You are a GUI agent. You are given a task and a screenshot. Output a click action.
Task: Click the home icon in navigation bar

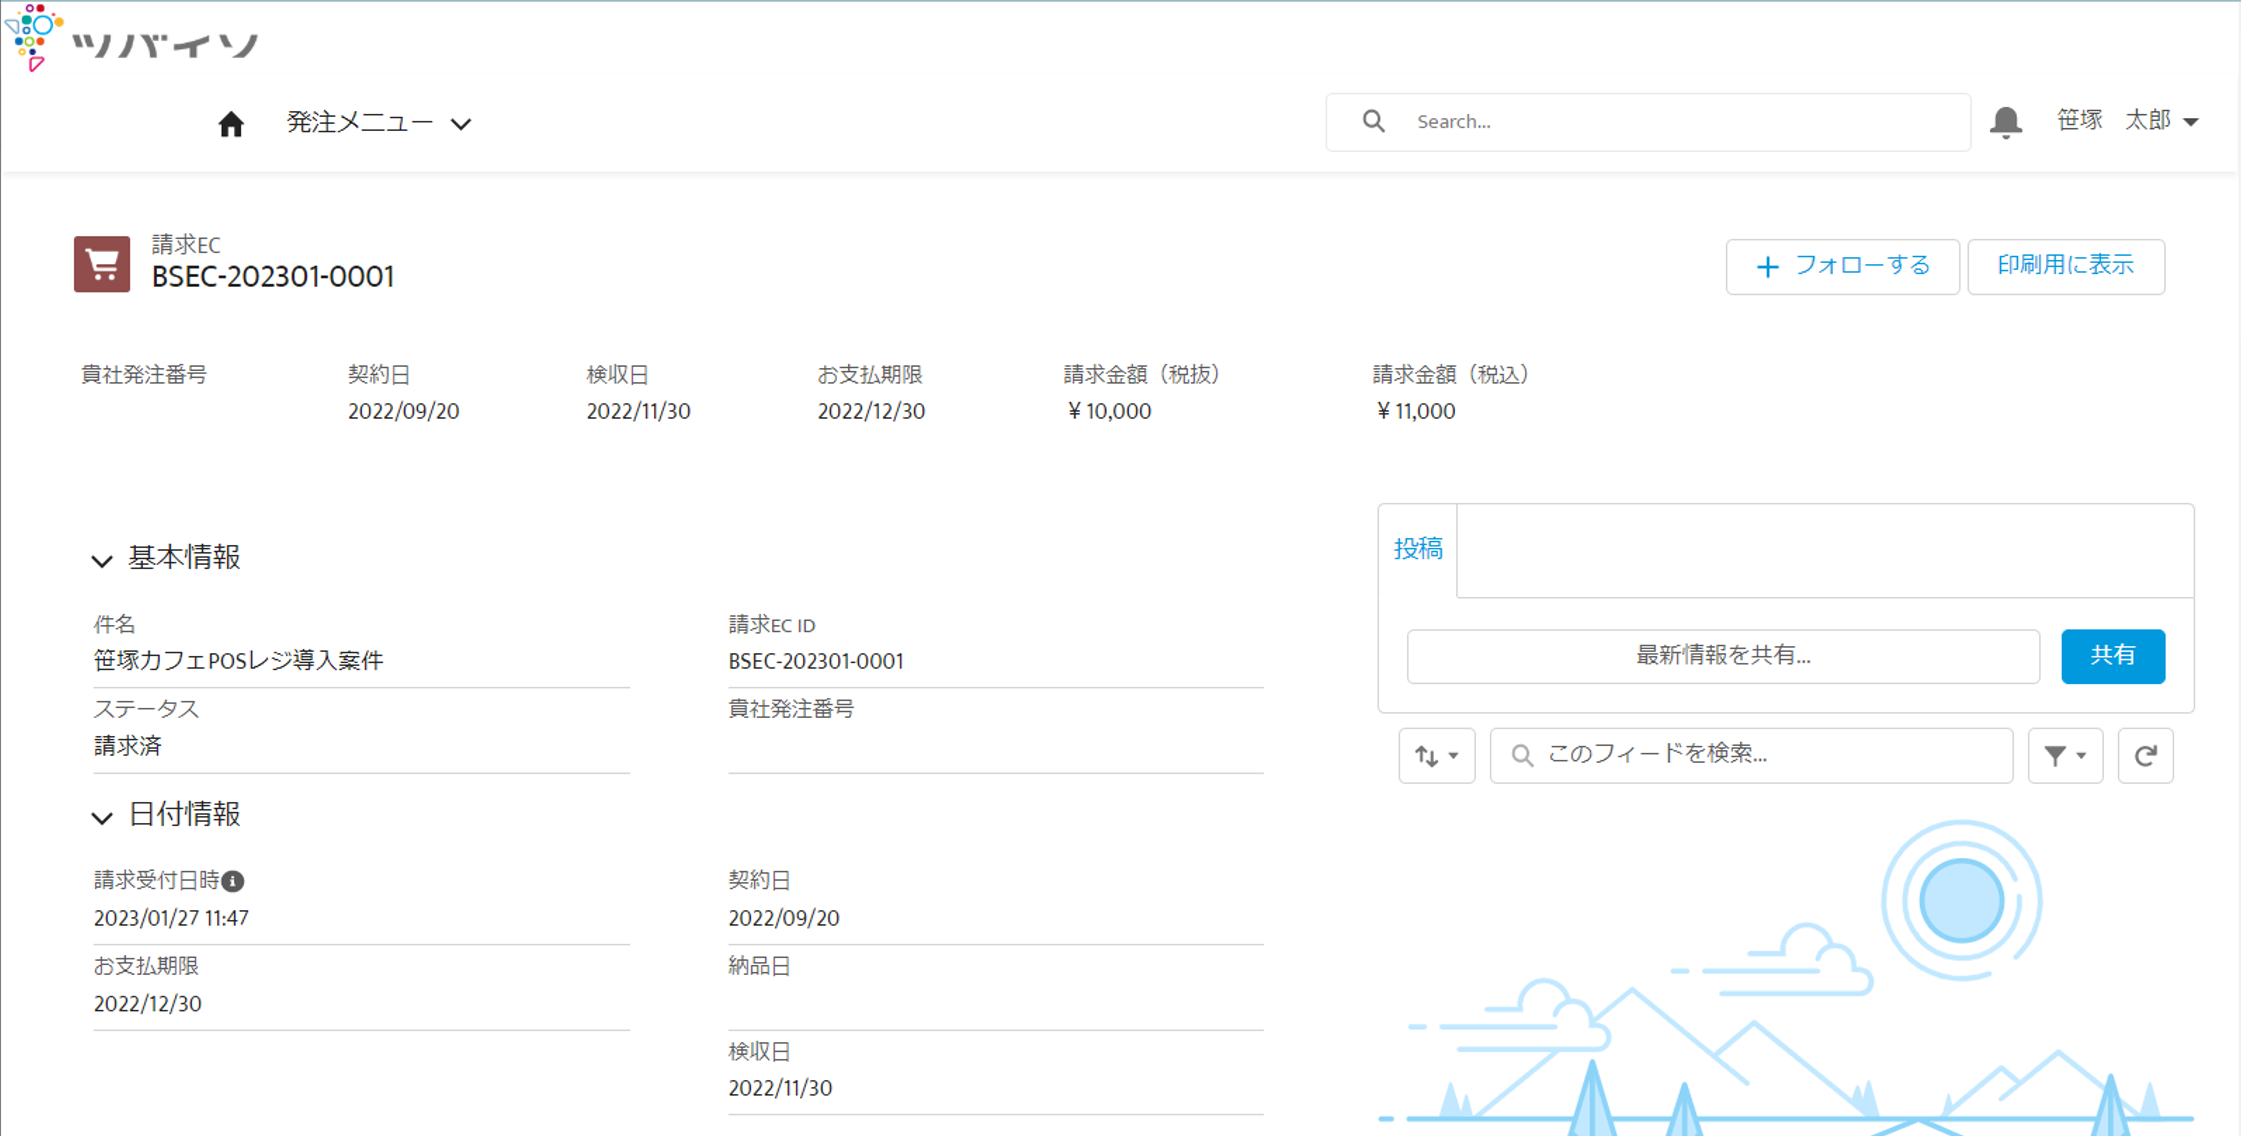(231, 123)
